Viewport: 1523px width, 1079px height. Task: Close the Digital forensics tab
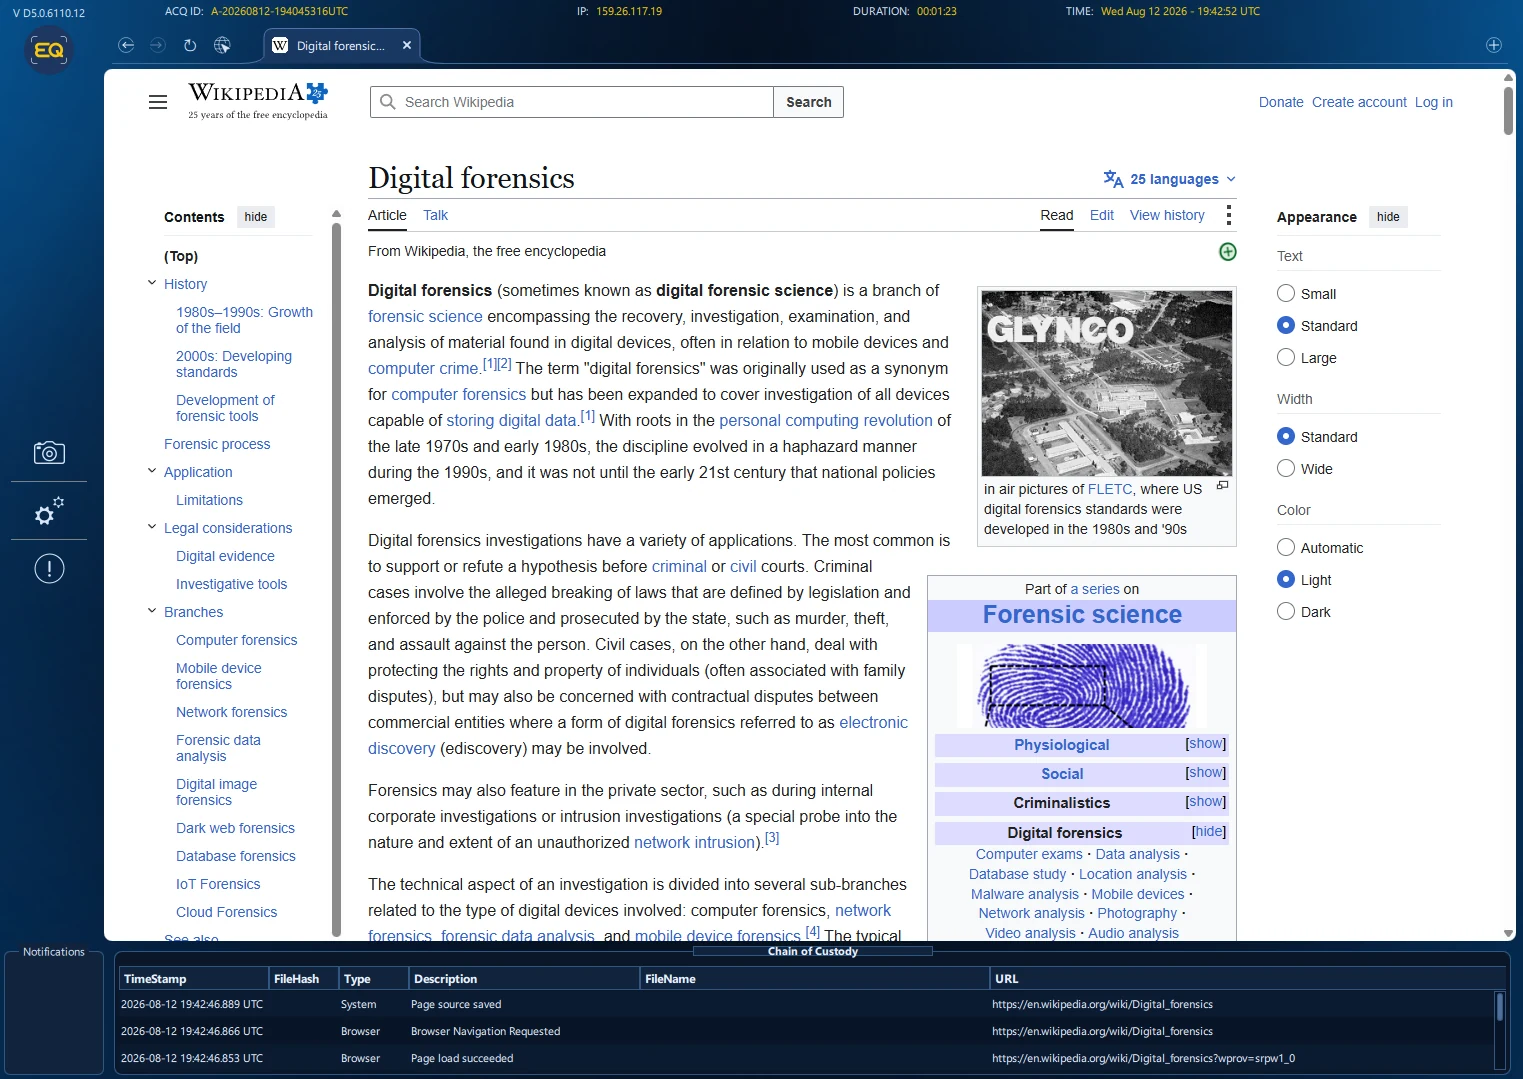(x=407, y=45)
